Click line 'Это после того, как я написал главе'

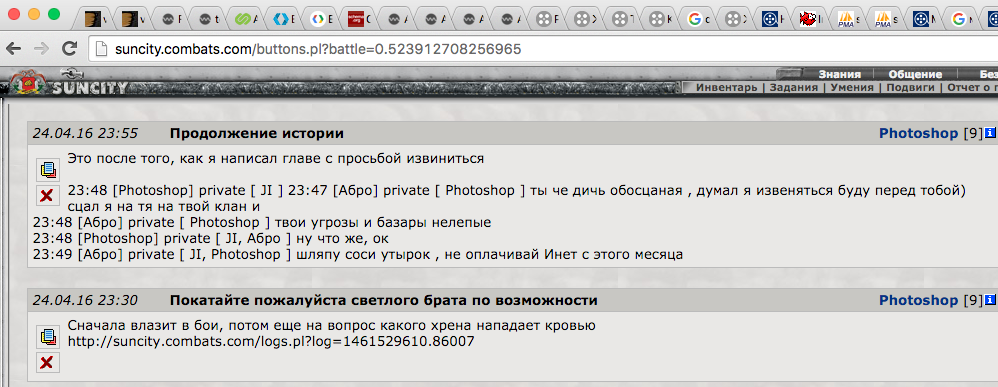[x=276, y=159]
